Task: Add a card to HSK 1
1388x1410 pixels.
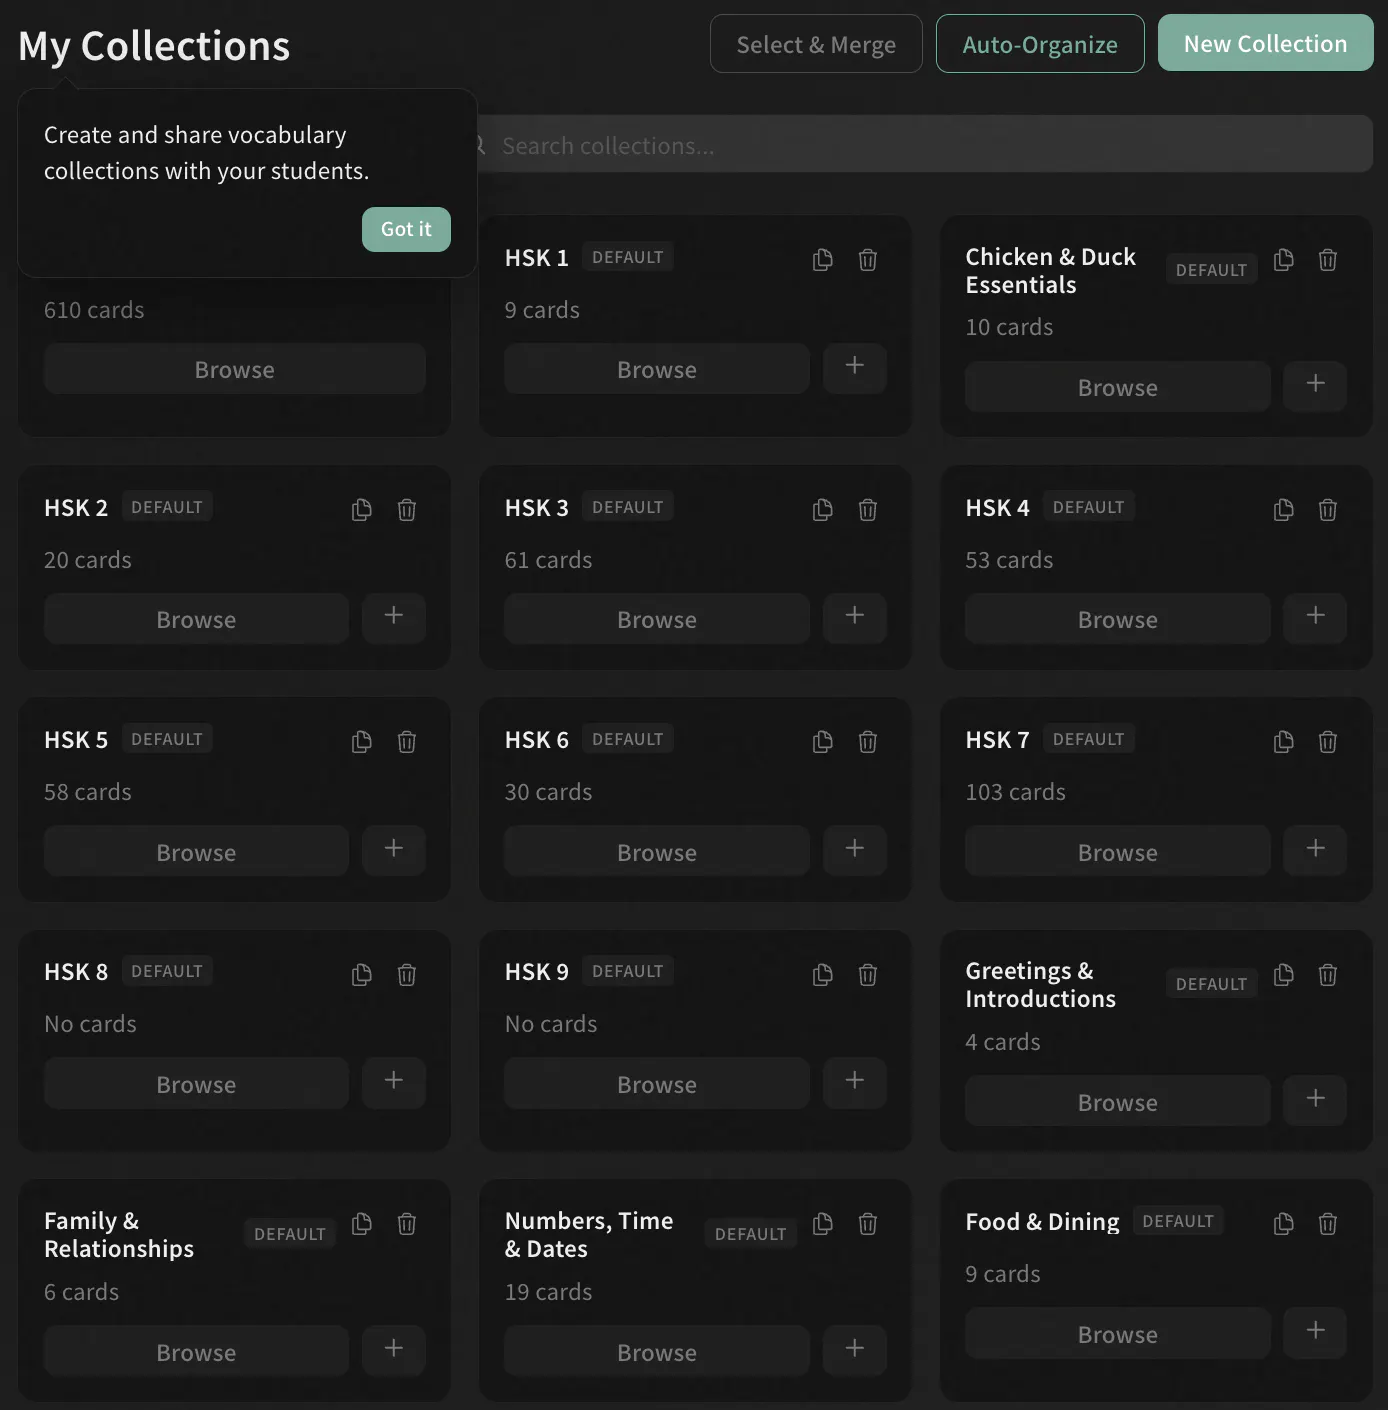Action: coord(855,367)
